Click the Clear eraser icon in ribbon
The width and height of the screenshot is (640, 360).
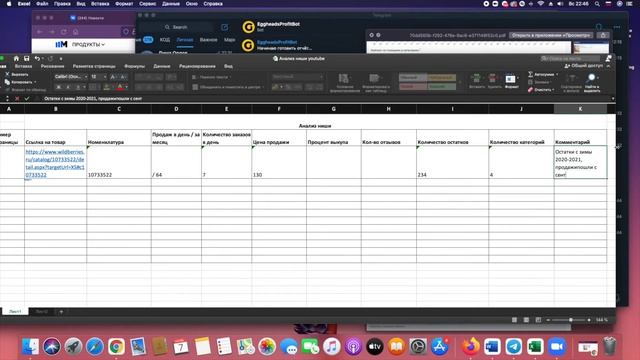530,90
